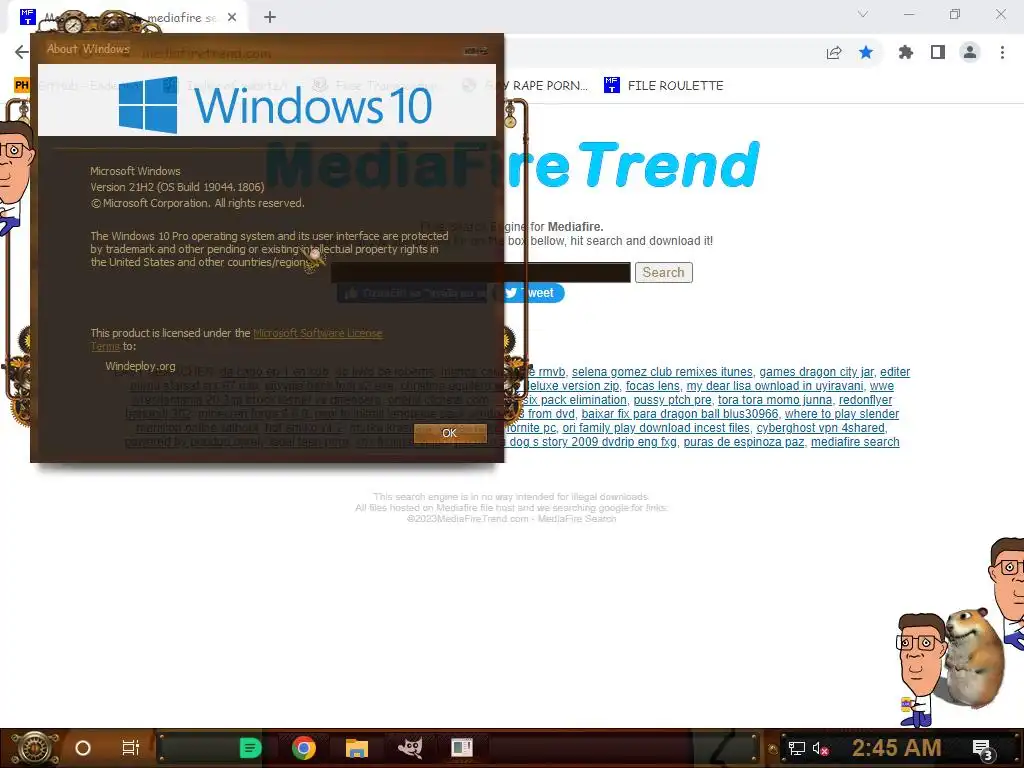Close the About Windows dialog
Viewport: 1024px width, 768px height.
(x=475, y=50)
